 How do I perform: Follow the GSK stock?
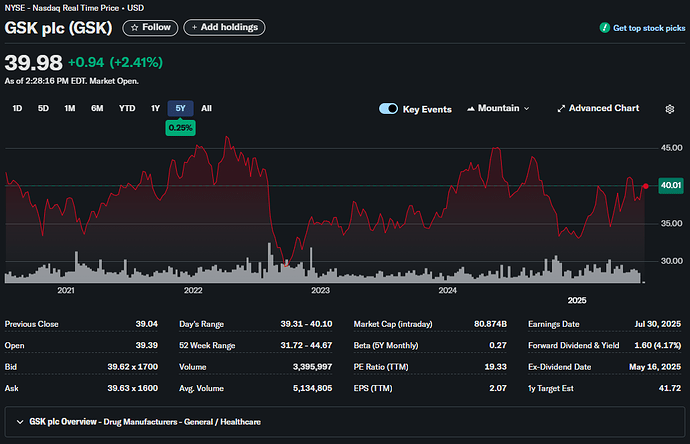pyautogui.click(x=150, y=28)
